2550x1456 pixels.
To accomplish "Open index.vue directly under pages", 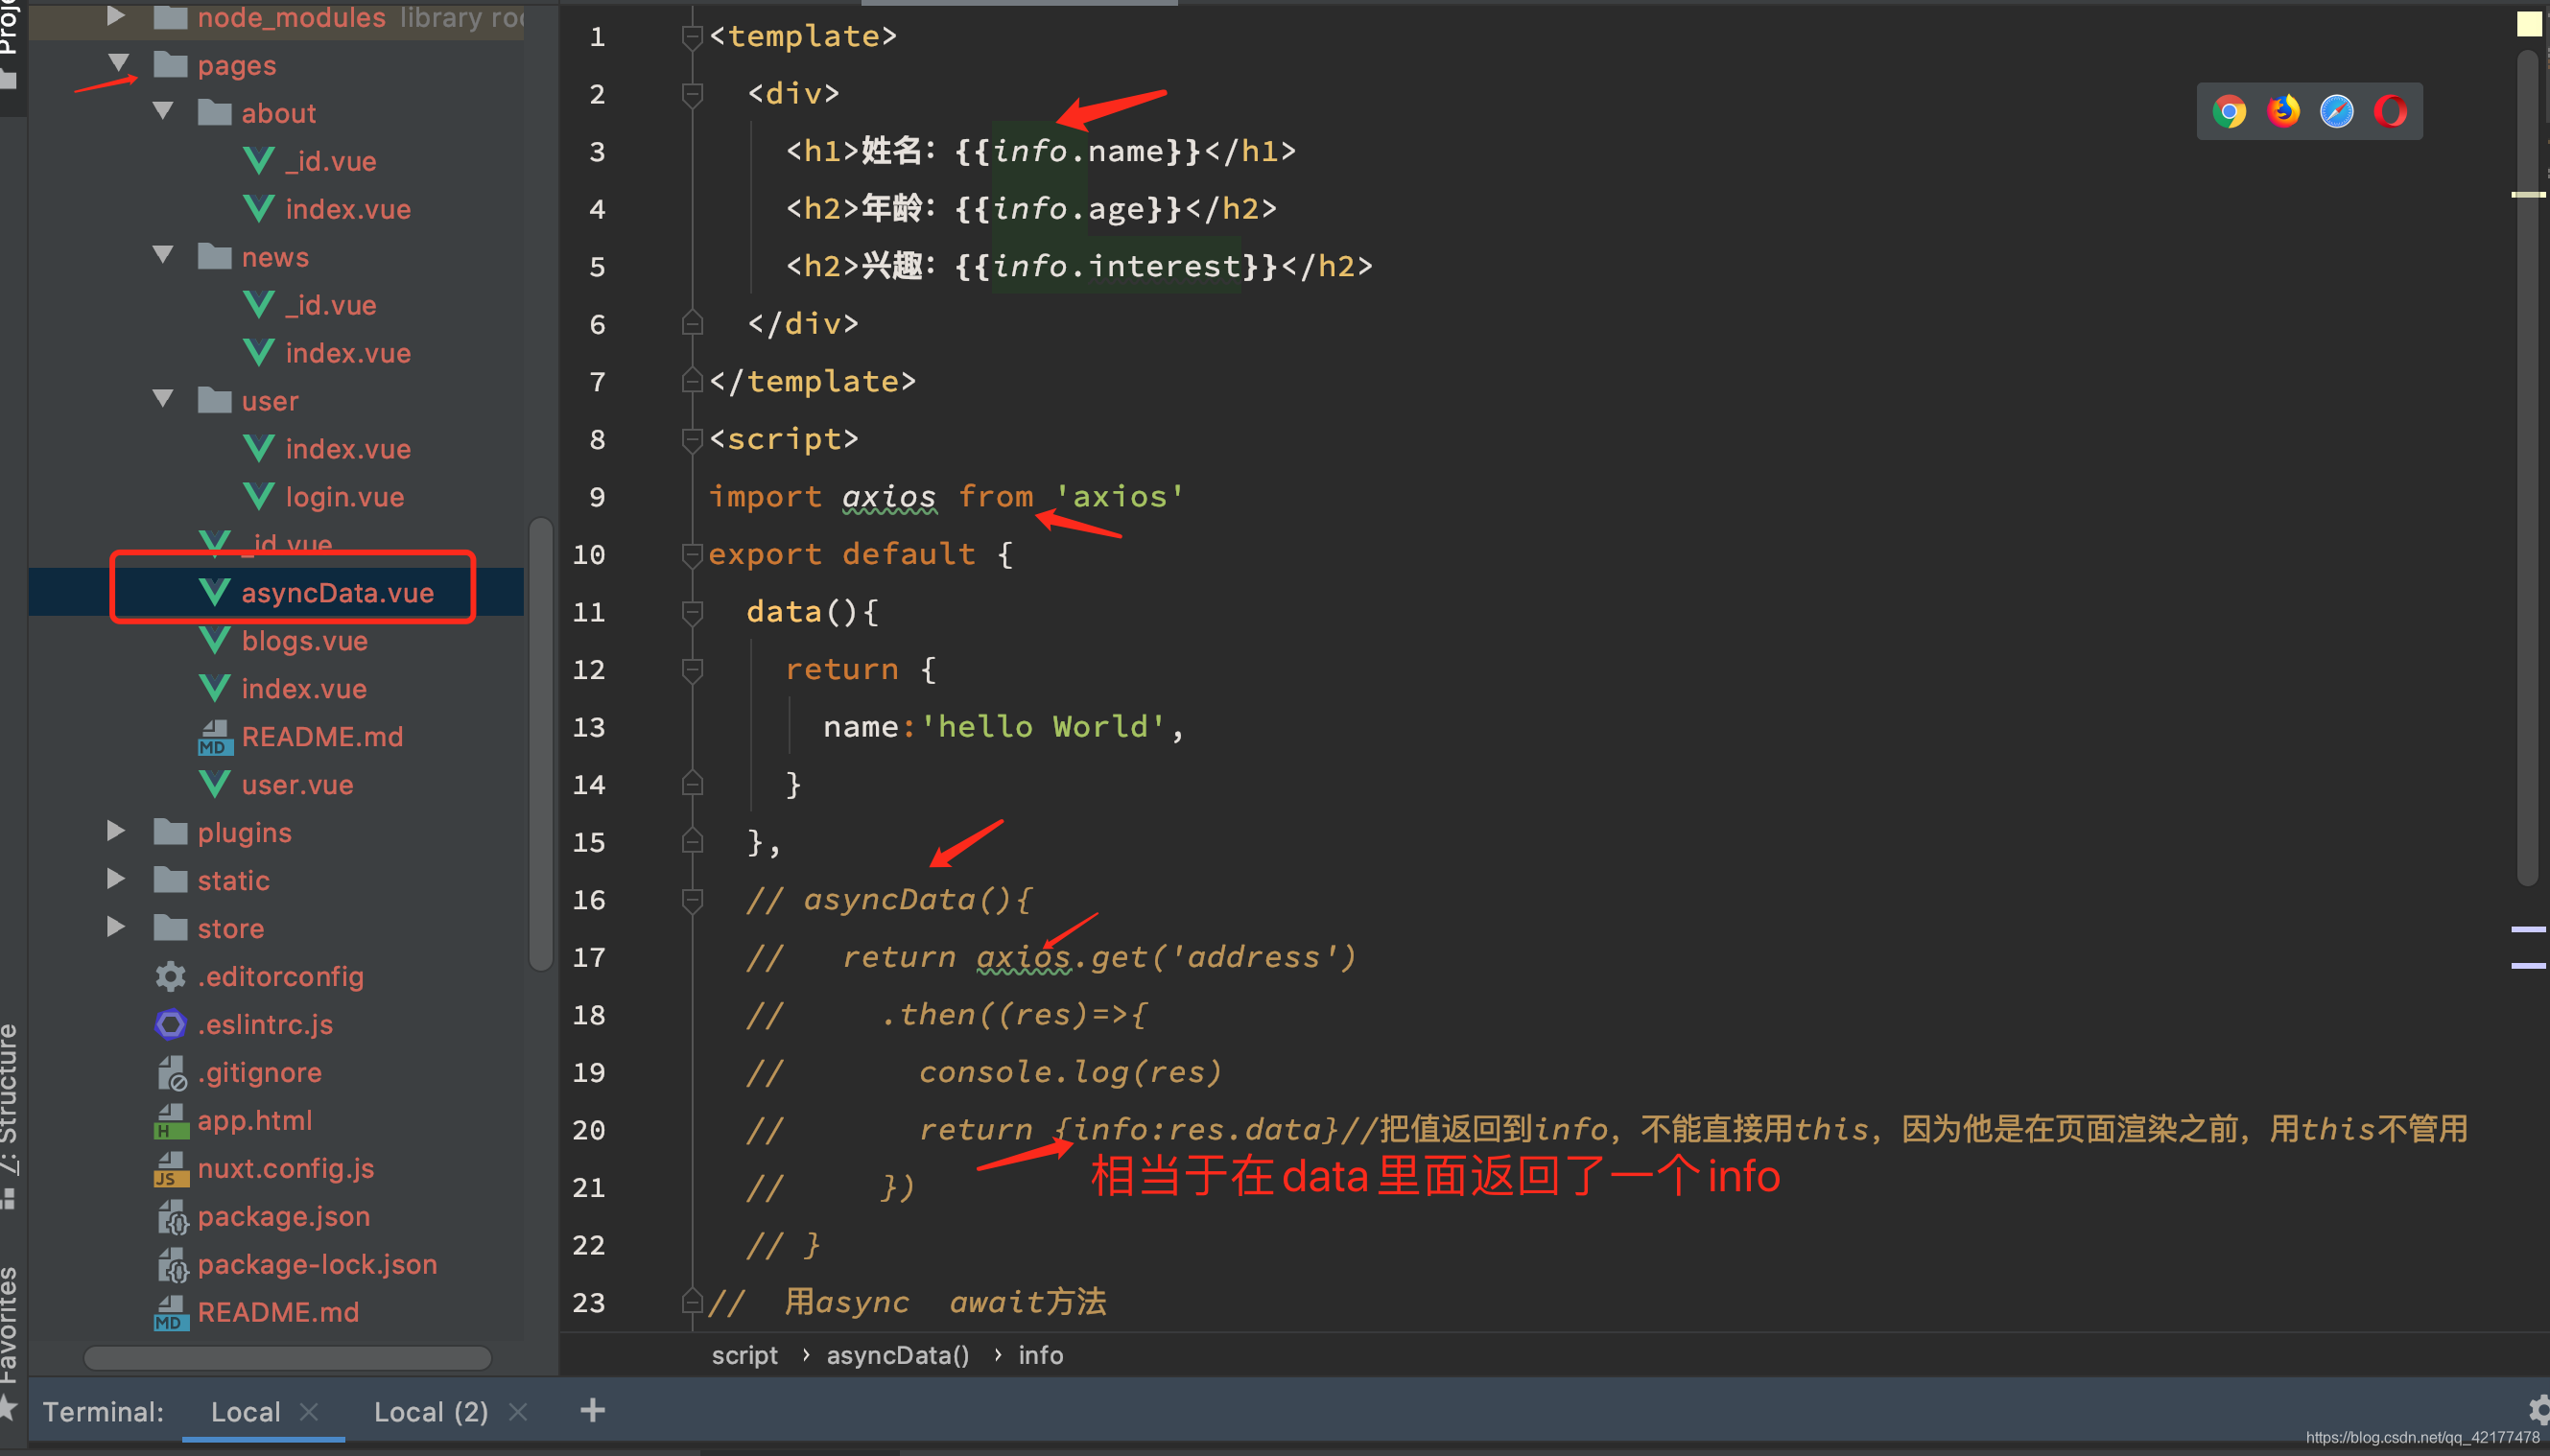I will pos(304,688).
